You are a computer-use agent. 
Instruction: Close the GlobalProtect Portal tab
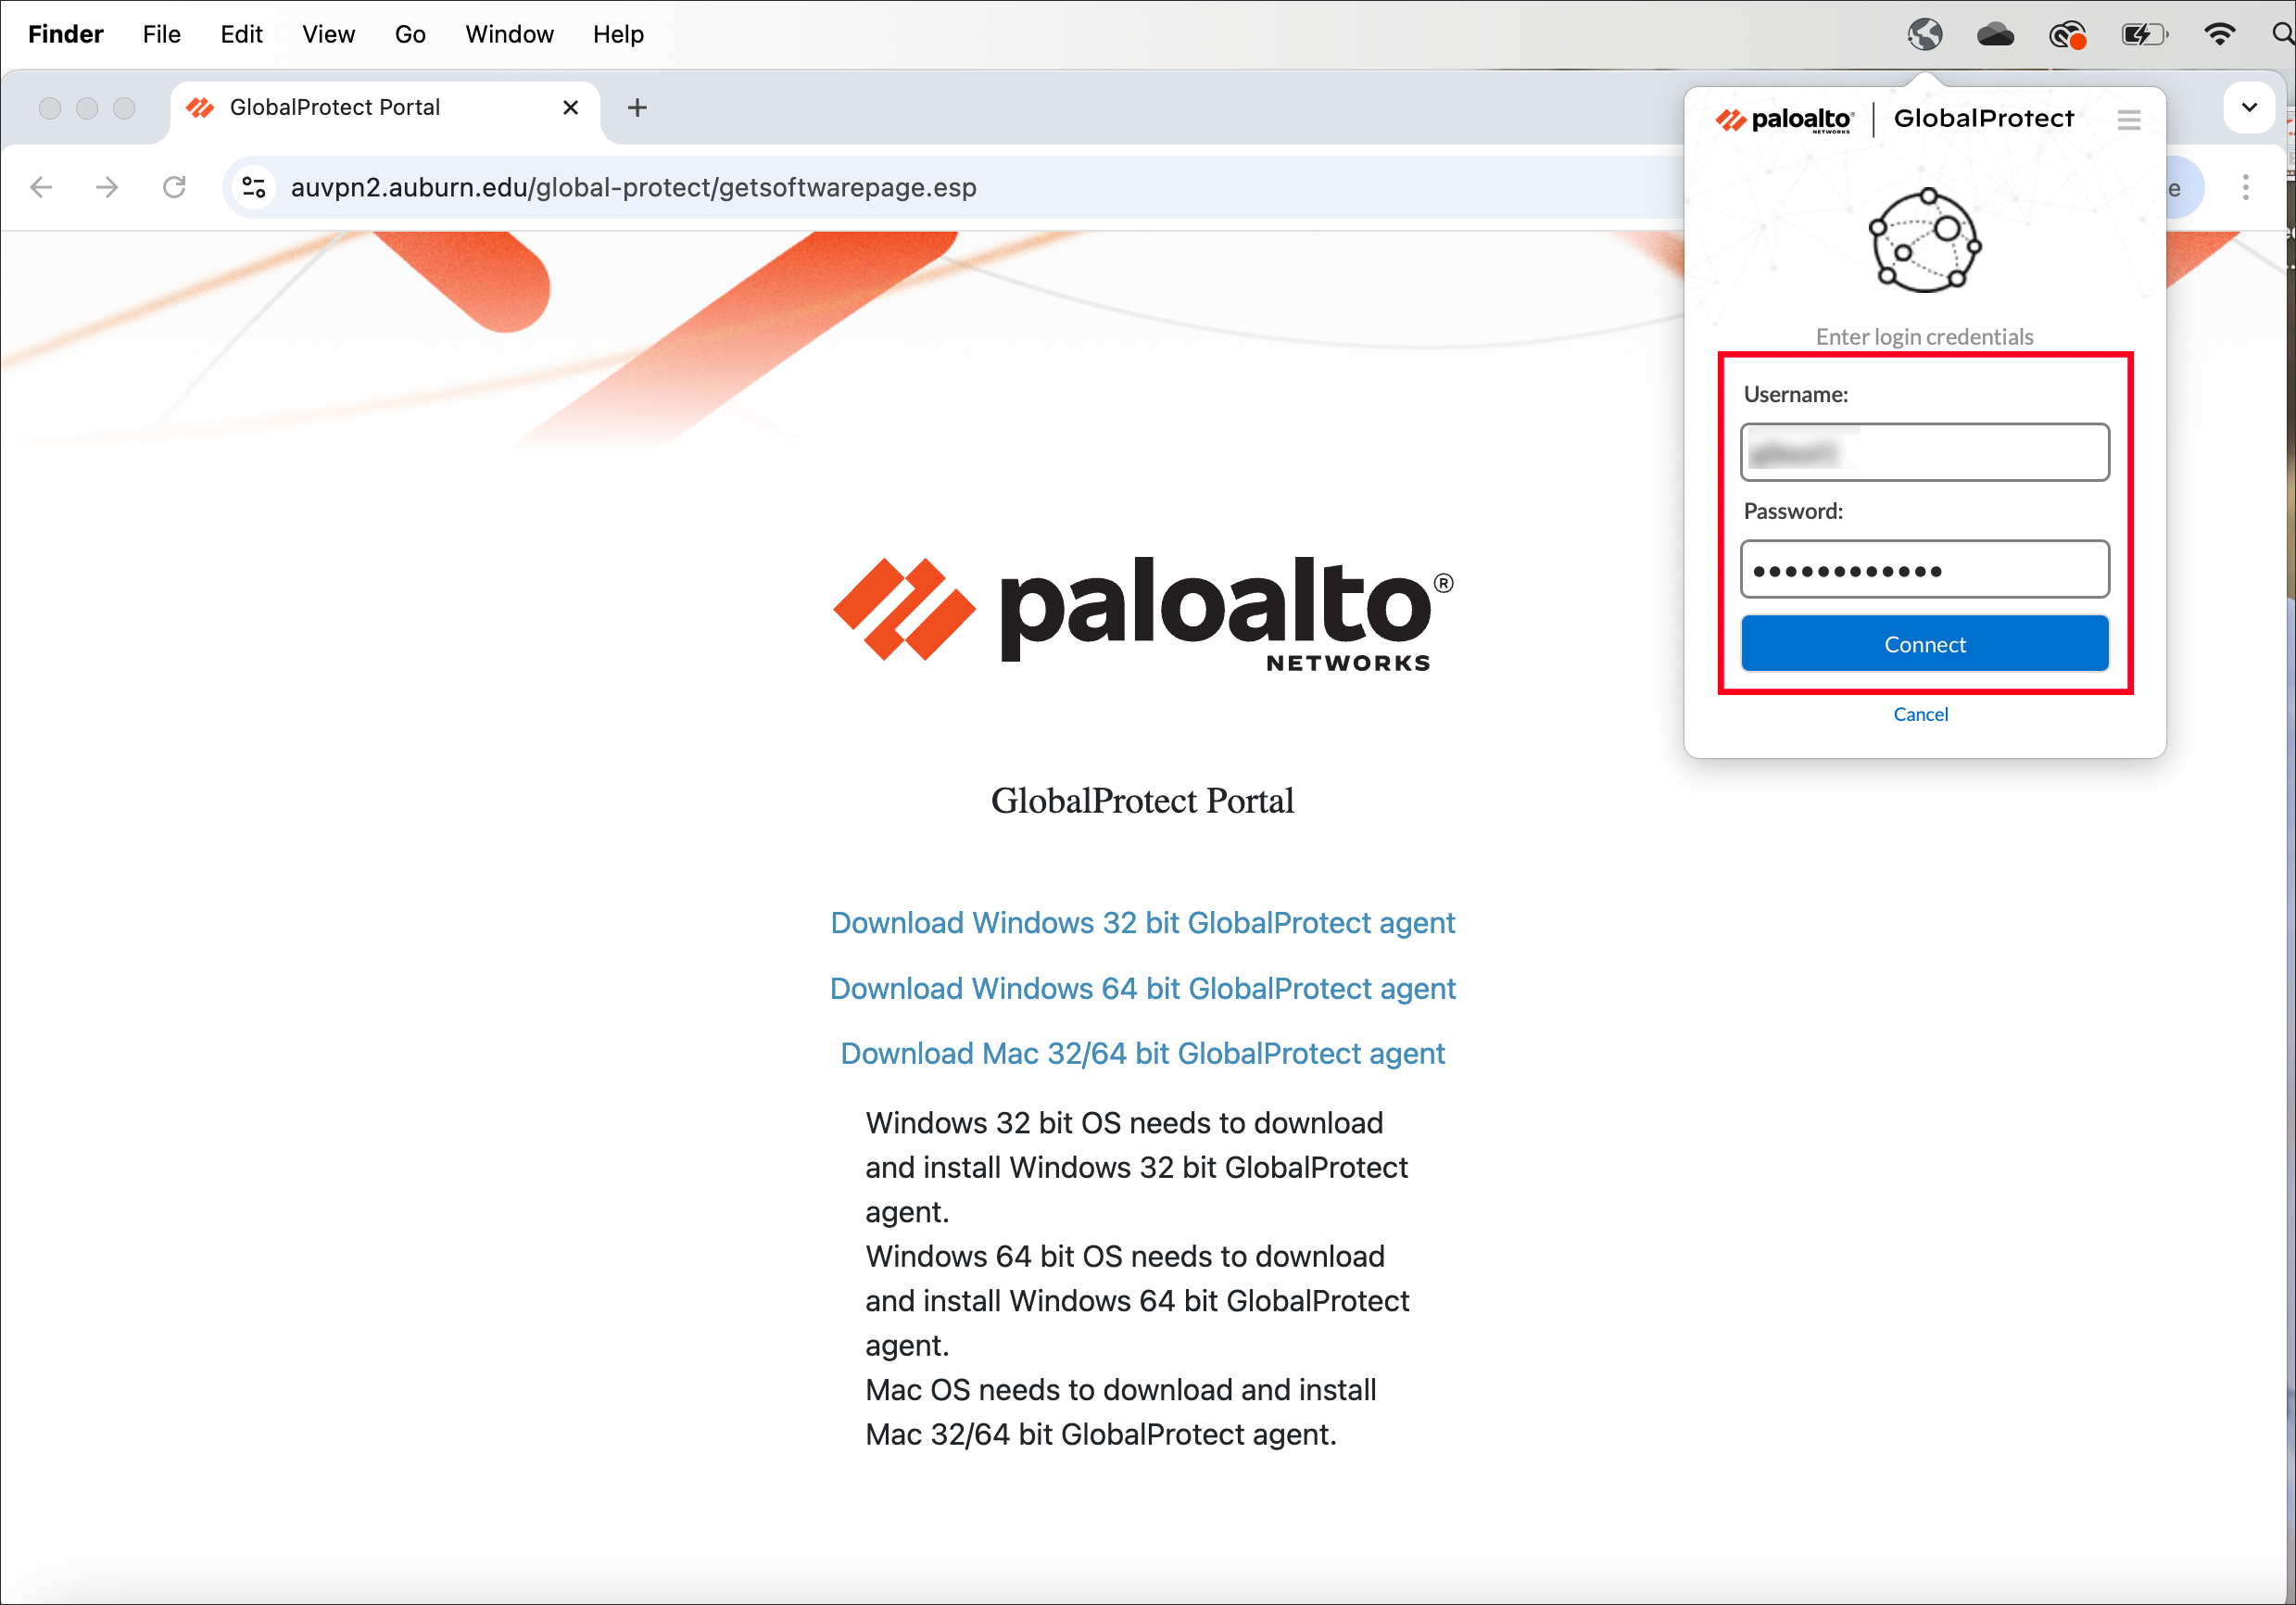click(570, 107)
